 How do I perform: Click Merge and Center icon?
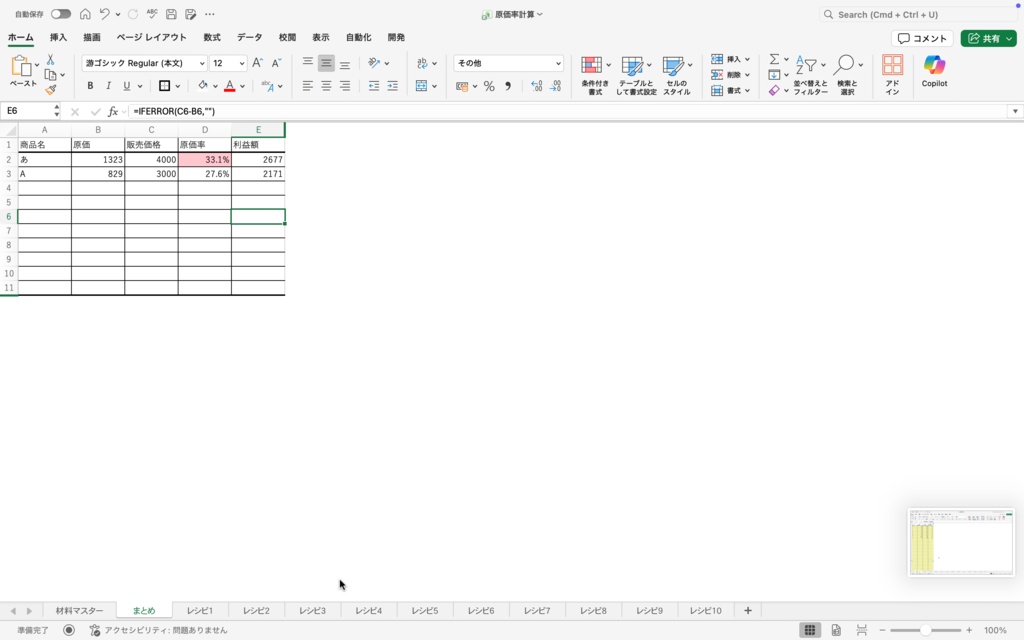tap(421, 86)
